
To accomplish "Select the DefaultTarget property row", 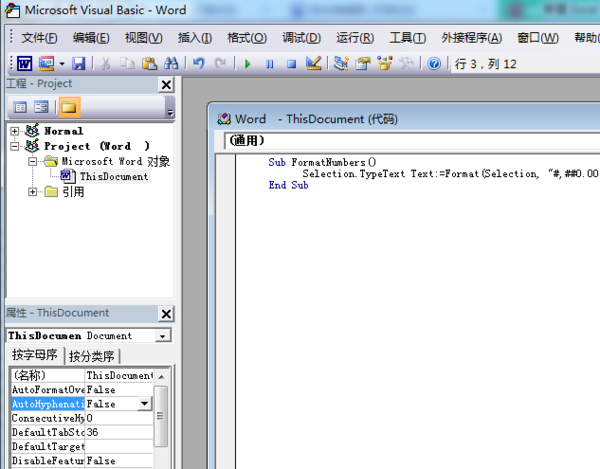I will pyautogui.click(x=82, y=446).
